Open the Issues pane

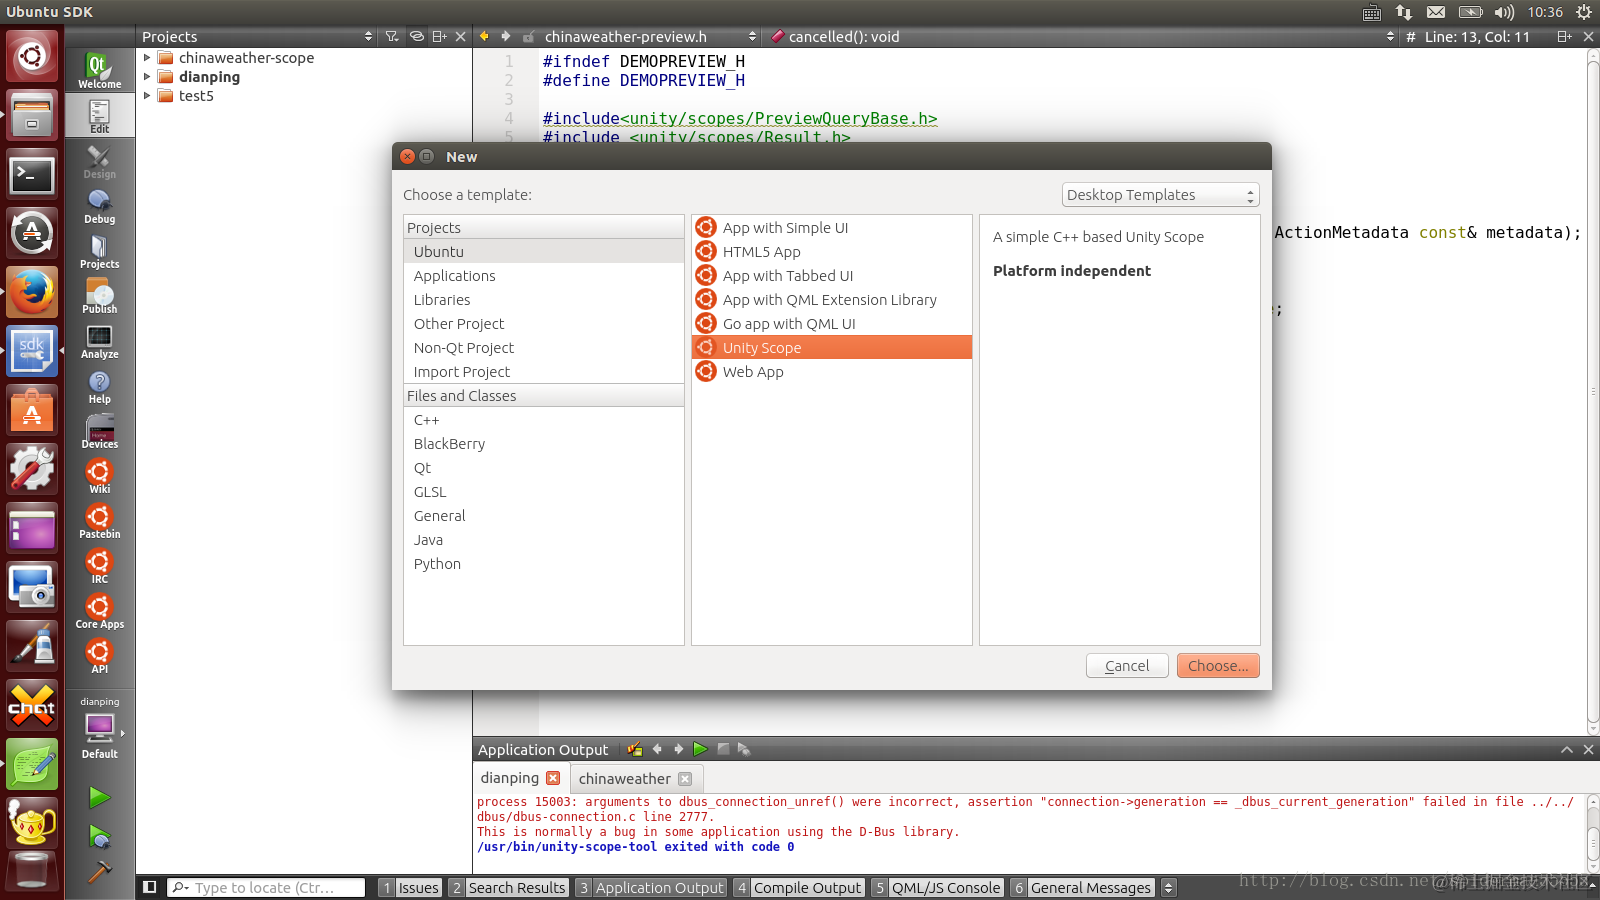(410, 888)
